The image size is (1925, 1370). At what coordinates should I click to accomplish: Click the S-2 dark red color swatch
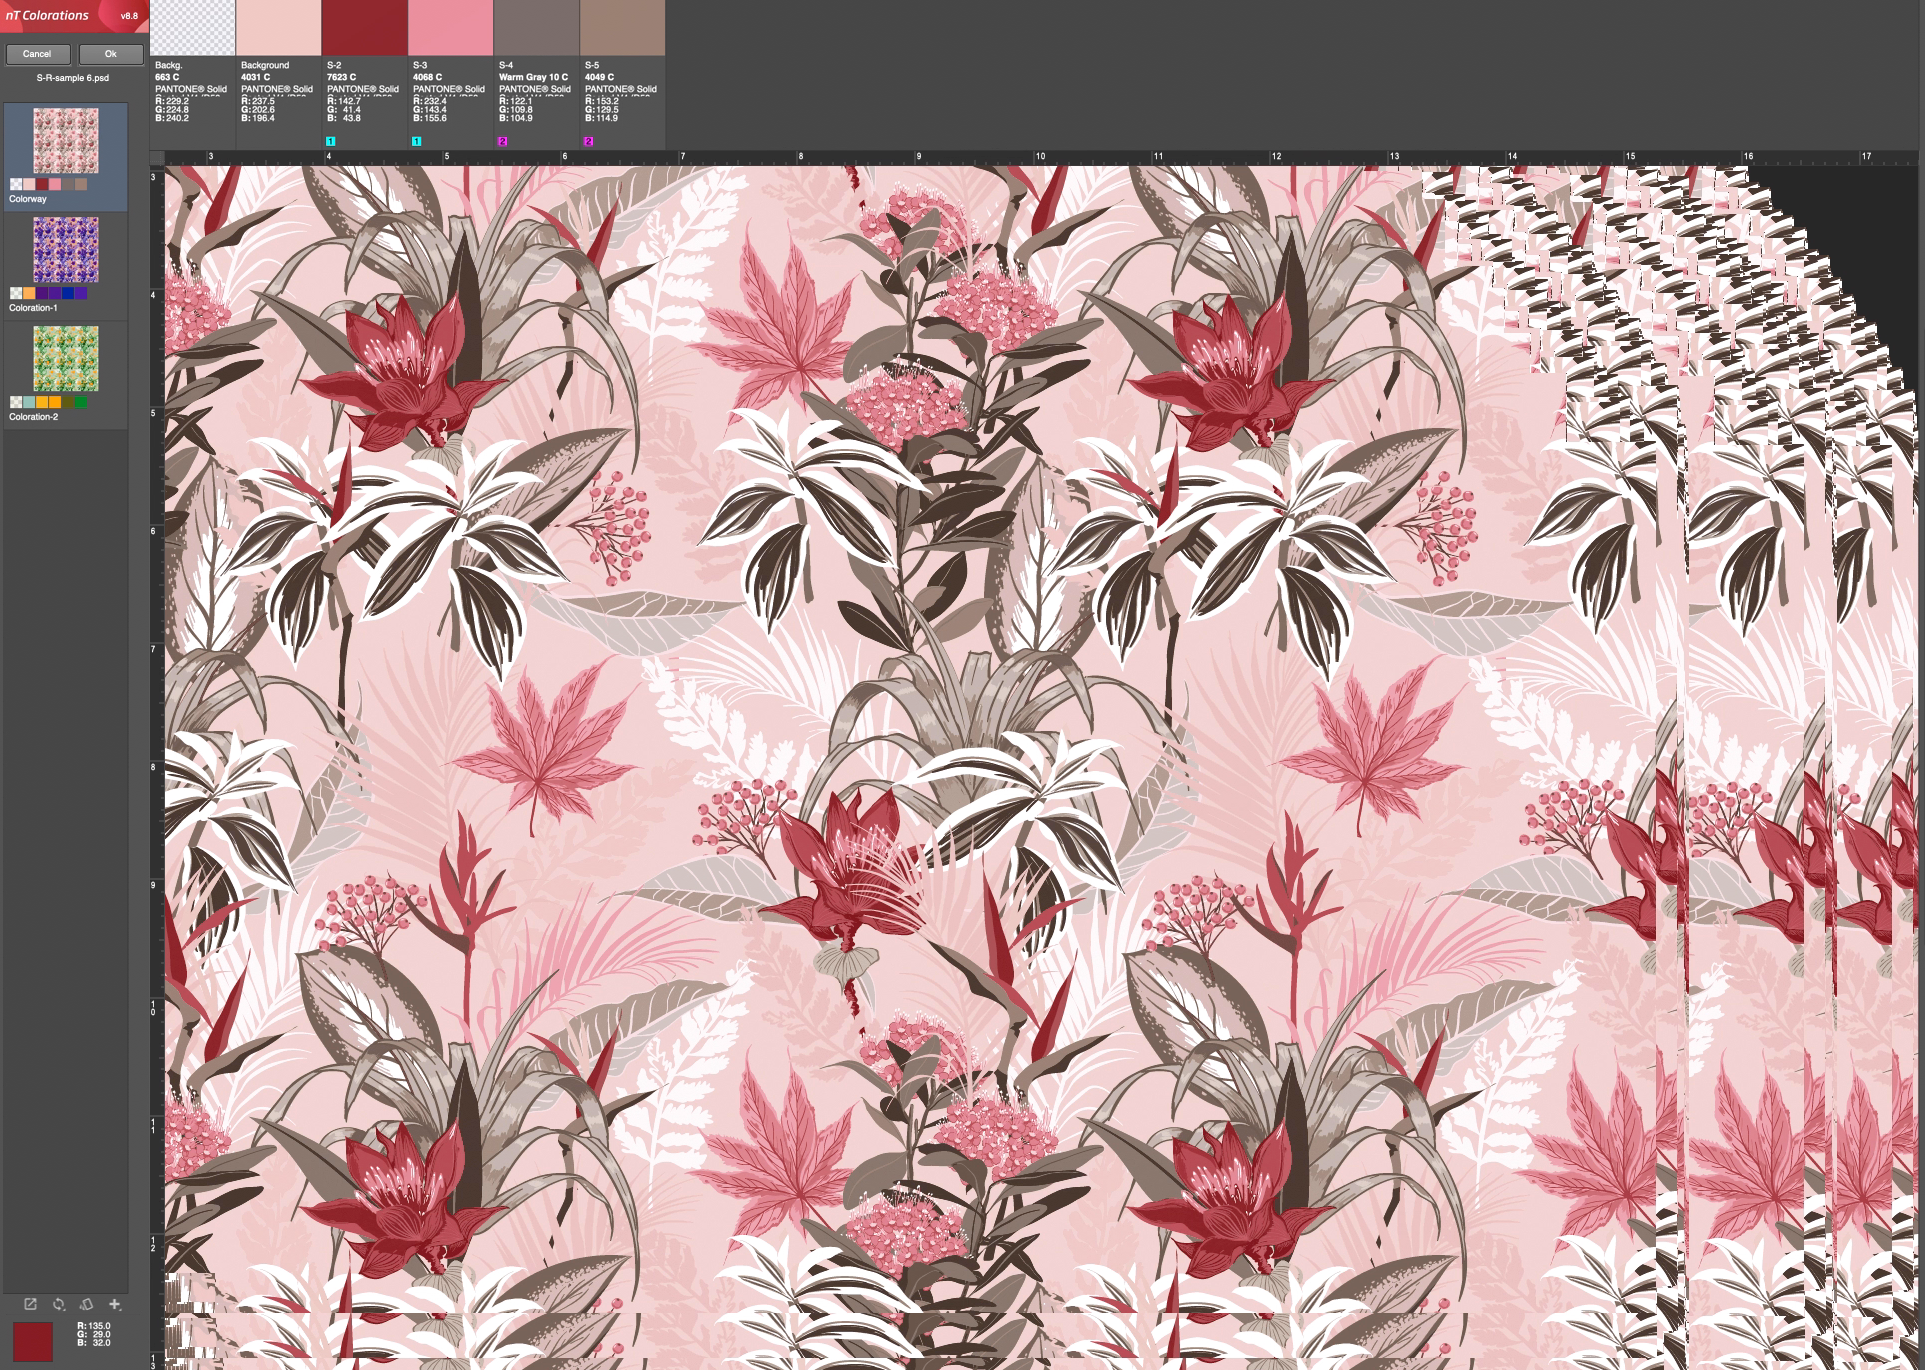[364, 28]
